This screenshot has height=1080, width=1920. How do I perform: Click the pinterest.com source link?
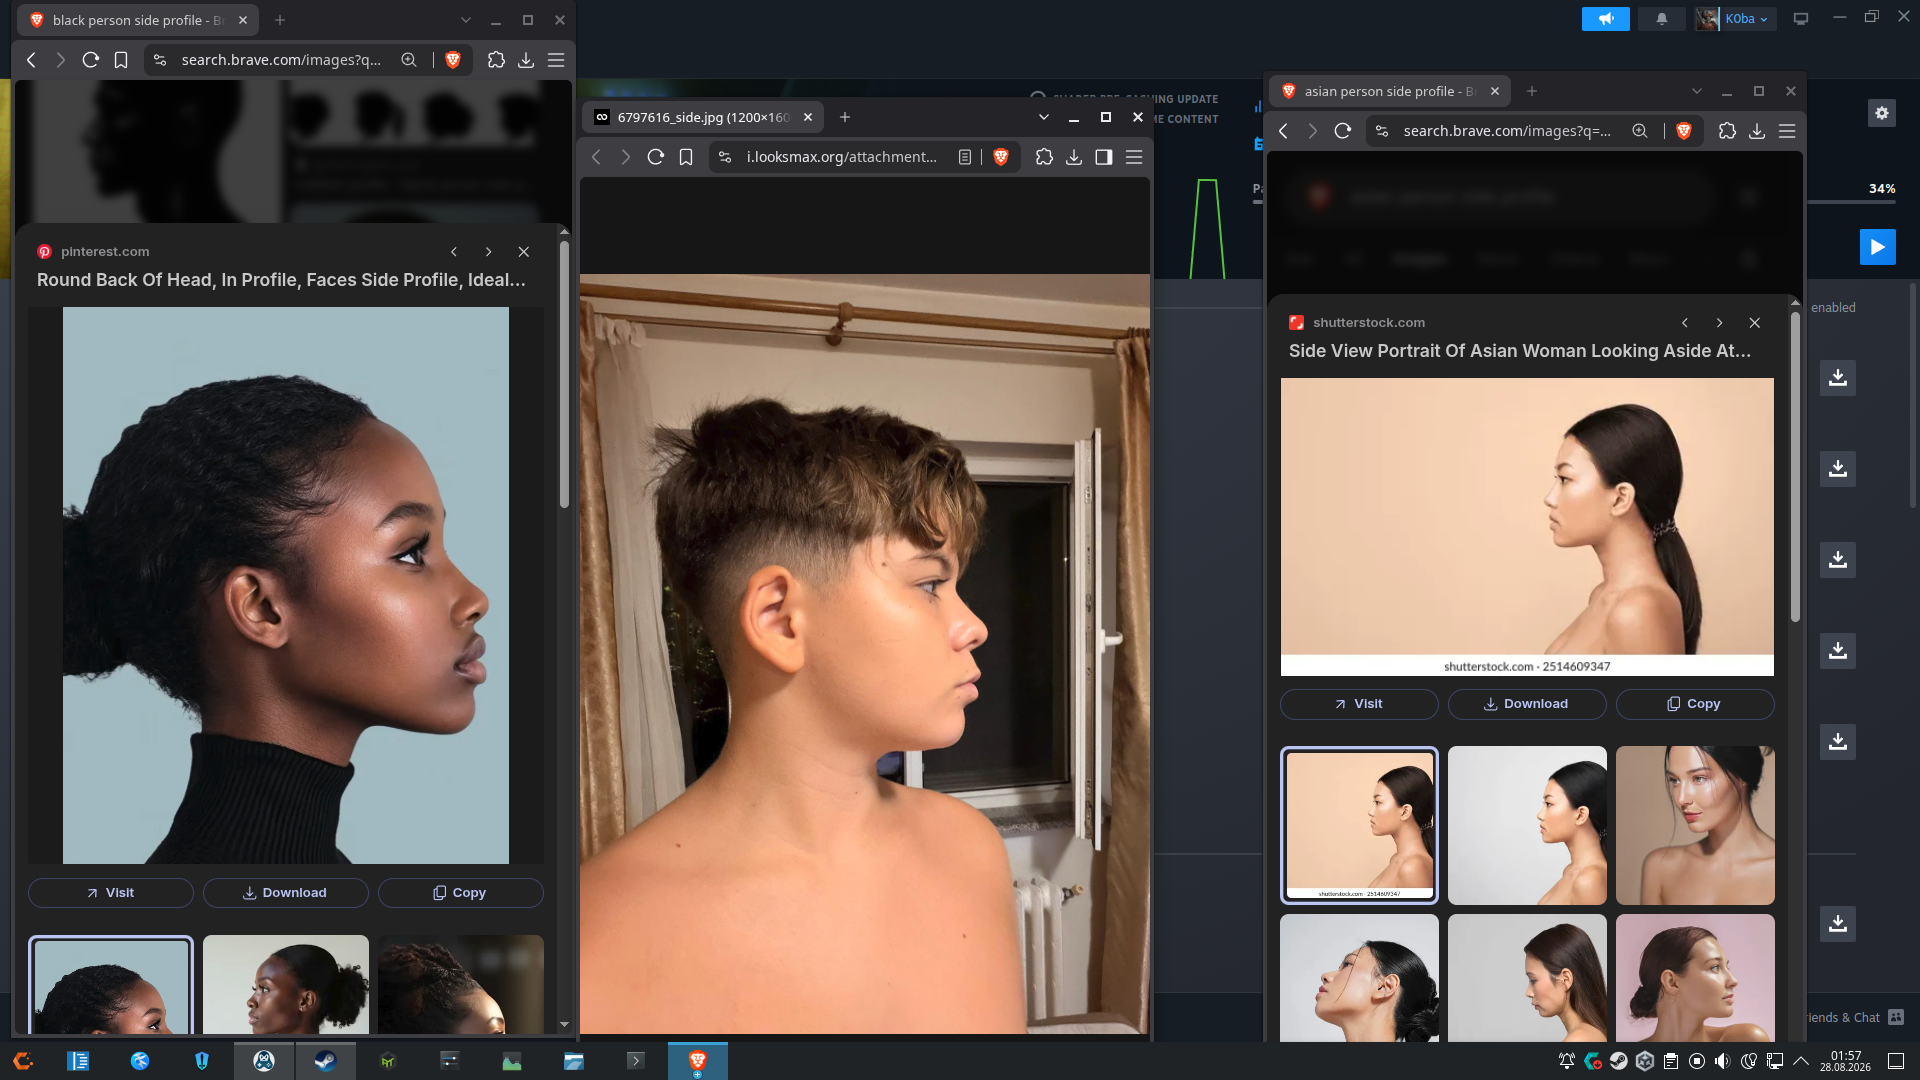tap(105, 252)
